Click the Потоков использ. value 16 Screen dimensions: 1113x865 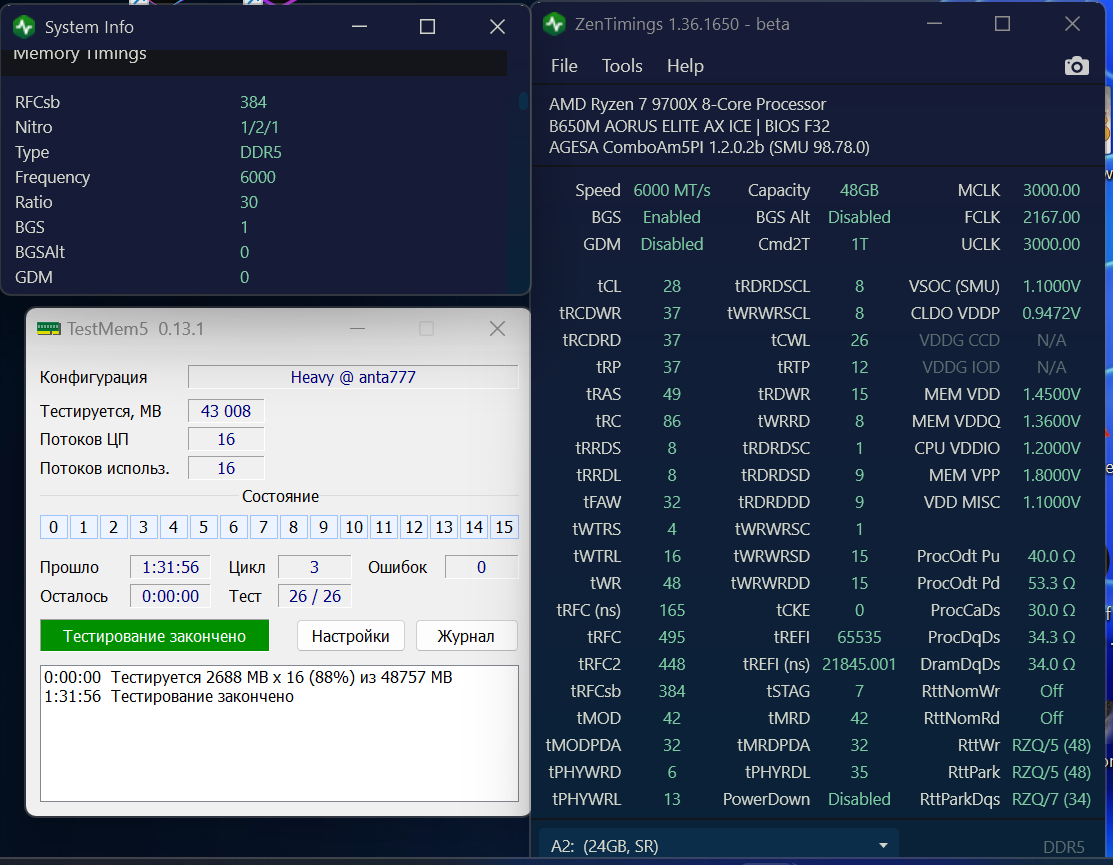coord(226,468)
